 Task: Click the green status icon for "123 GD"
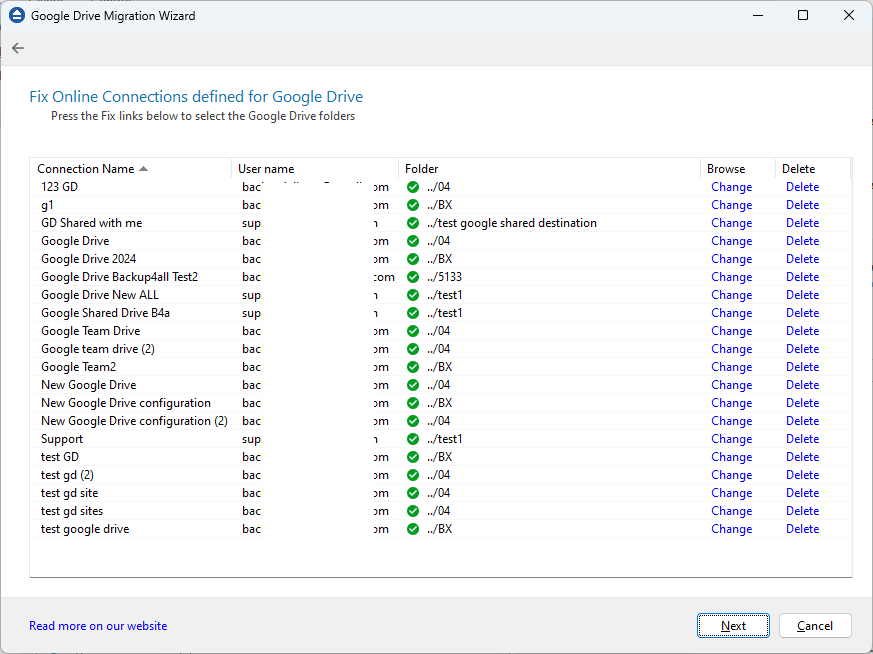point(412,187)
